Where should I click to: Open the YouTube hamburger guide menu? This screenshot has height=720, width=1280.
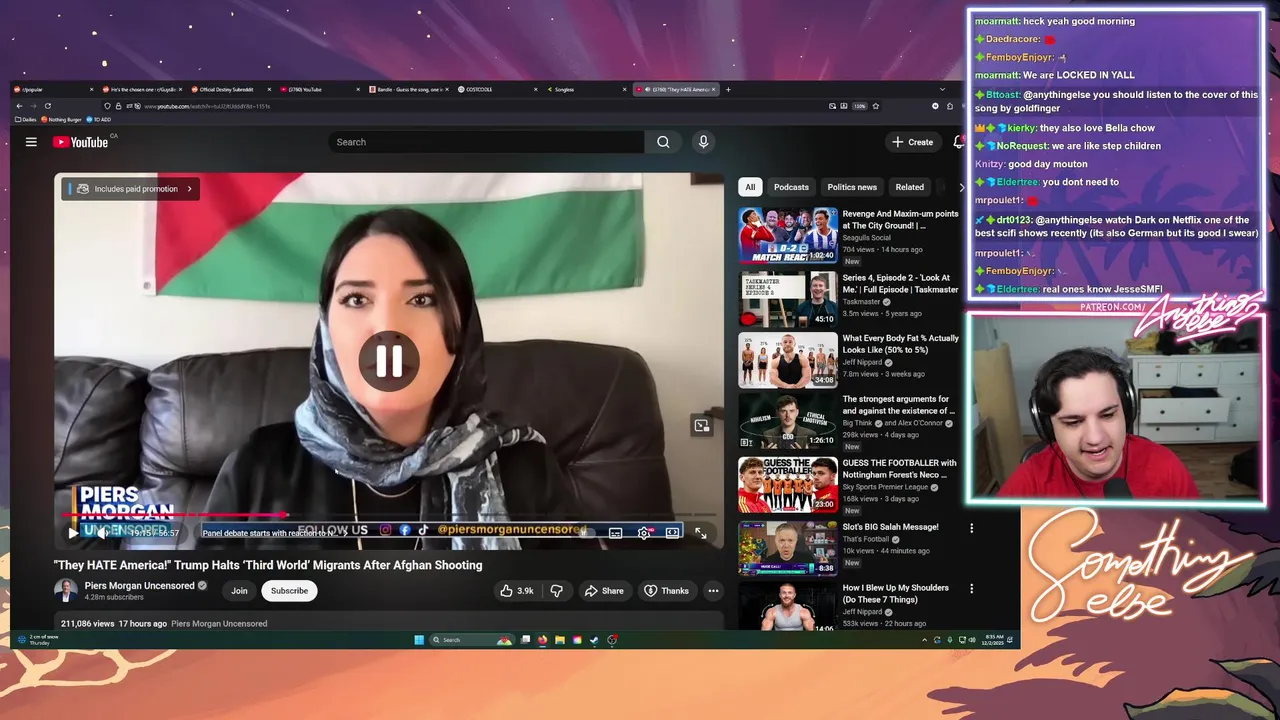[31, 142]
